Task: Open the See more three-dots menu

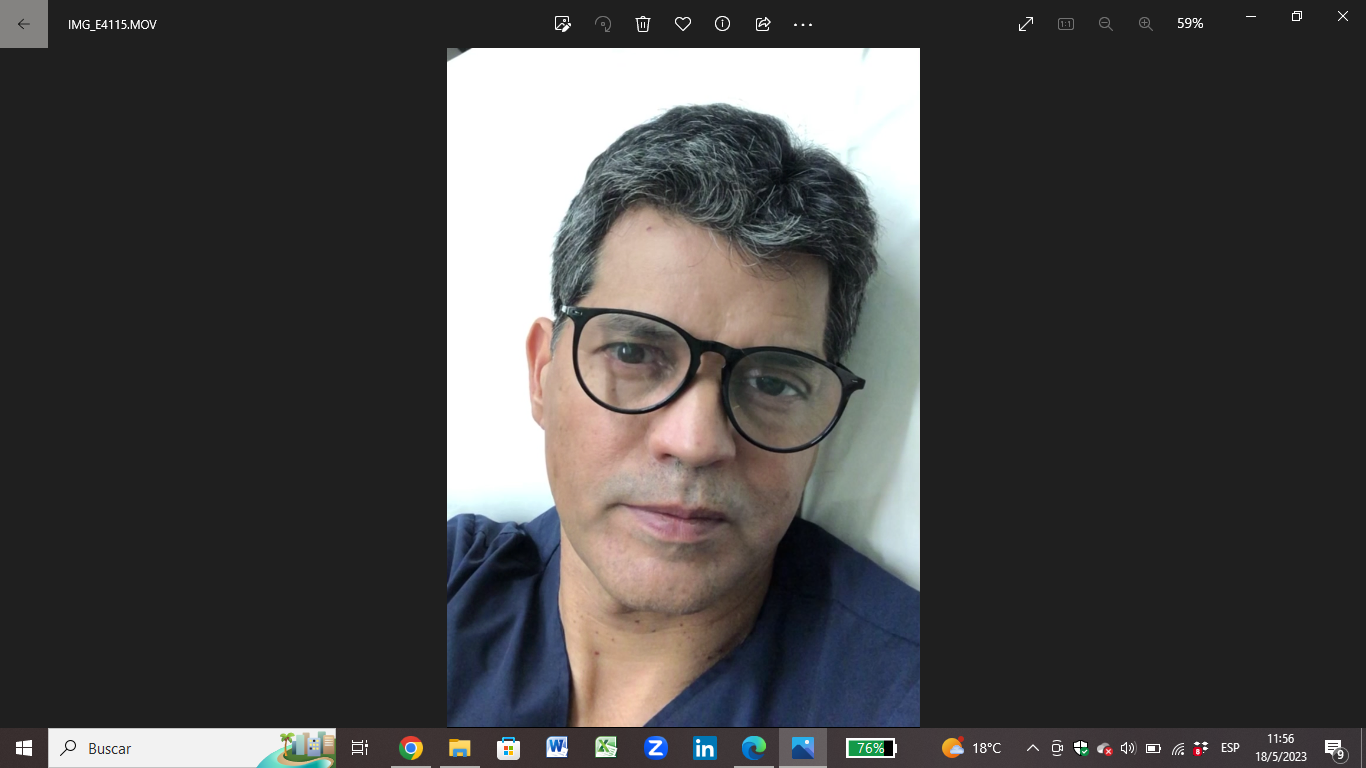Action: (x=803, y=24)
